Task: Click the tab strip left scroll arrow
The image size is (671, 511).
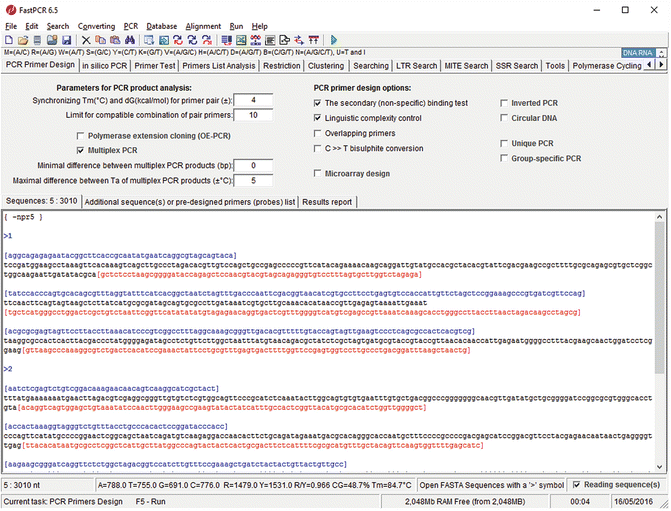Action: 650,65
